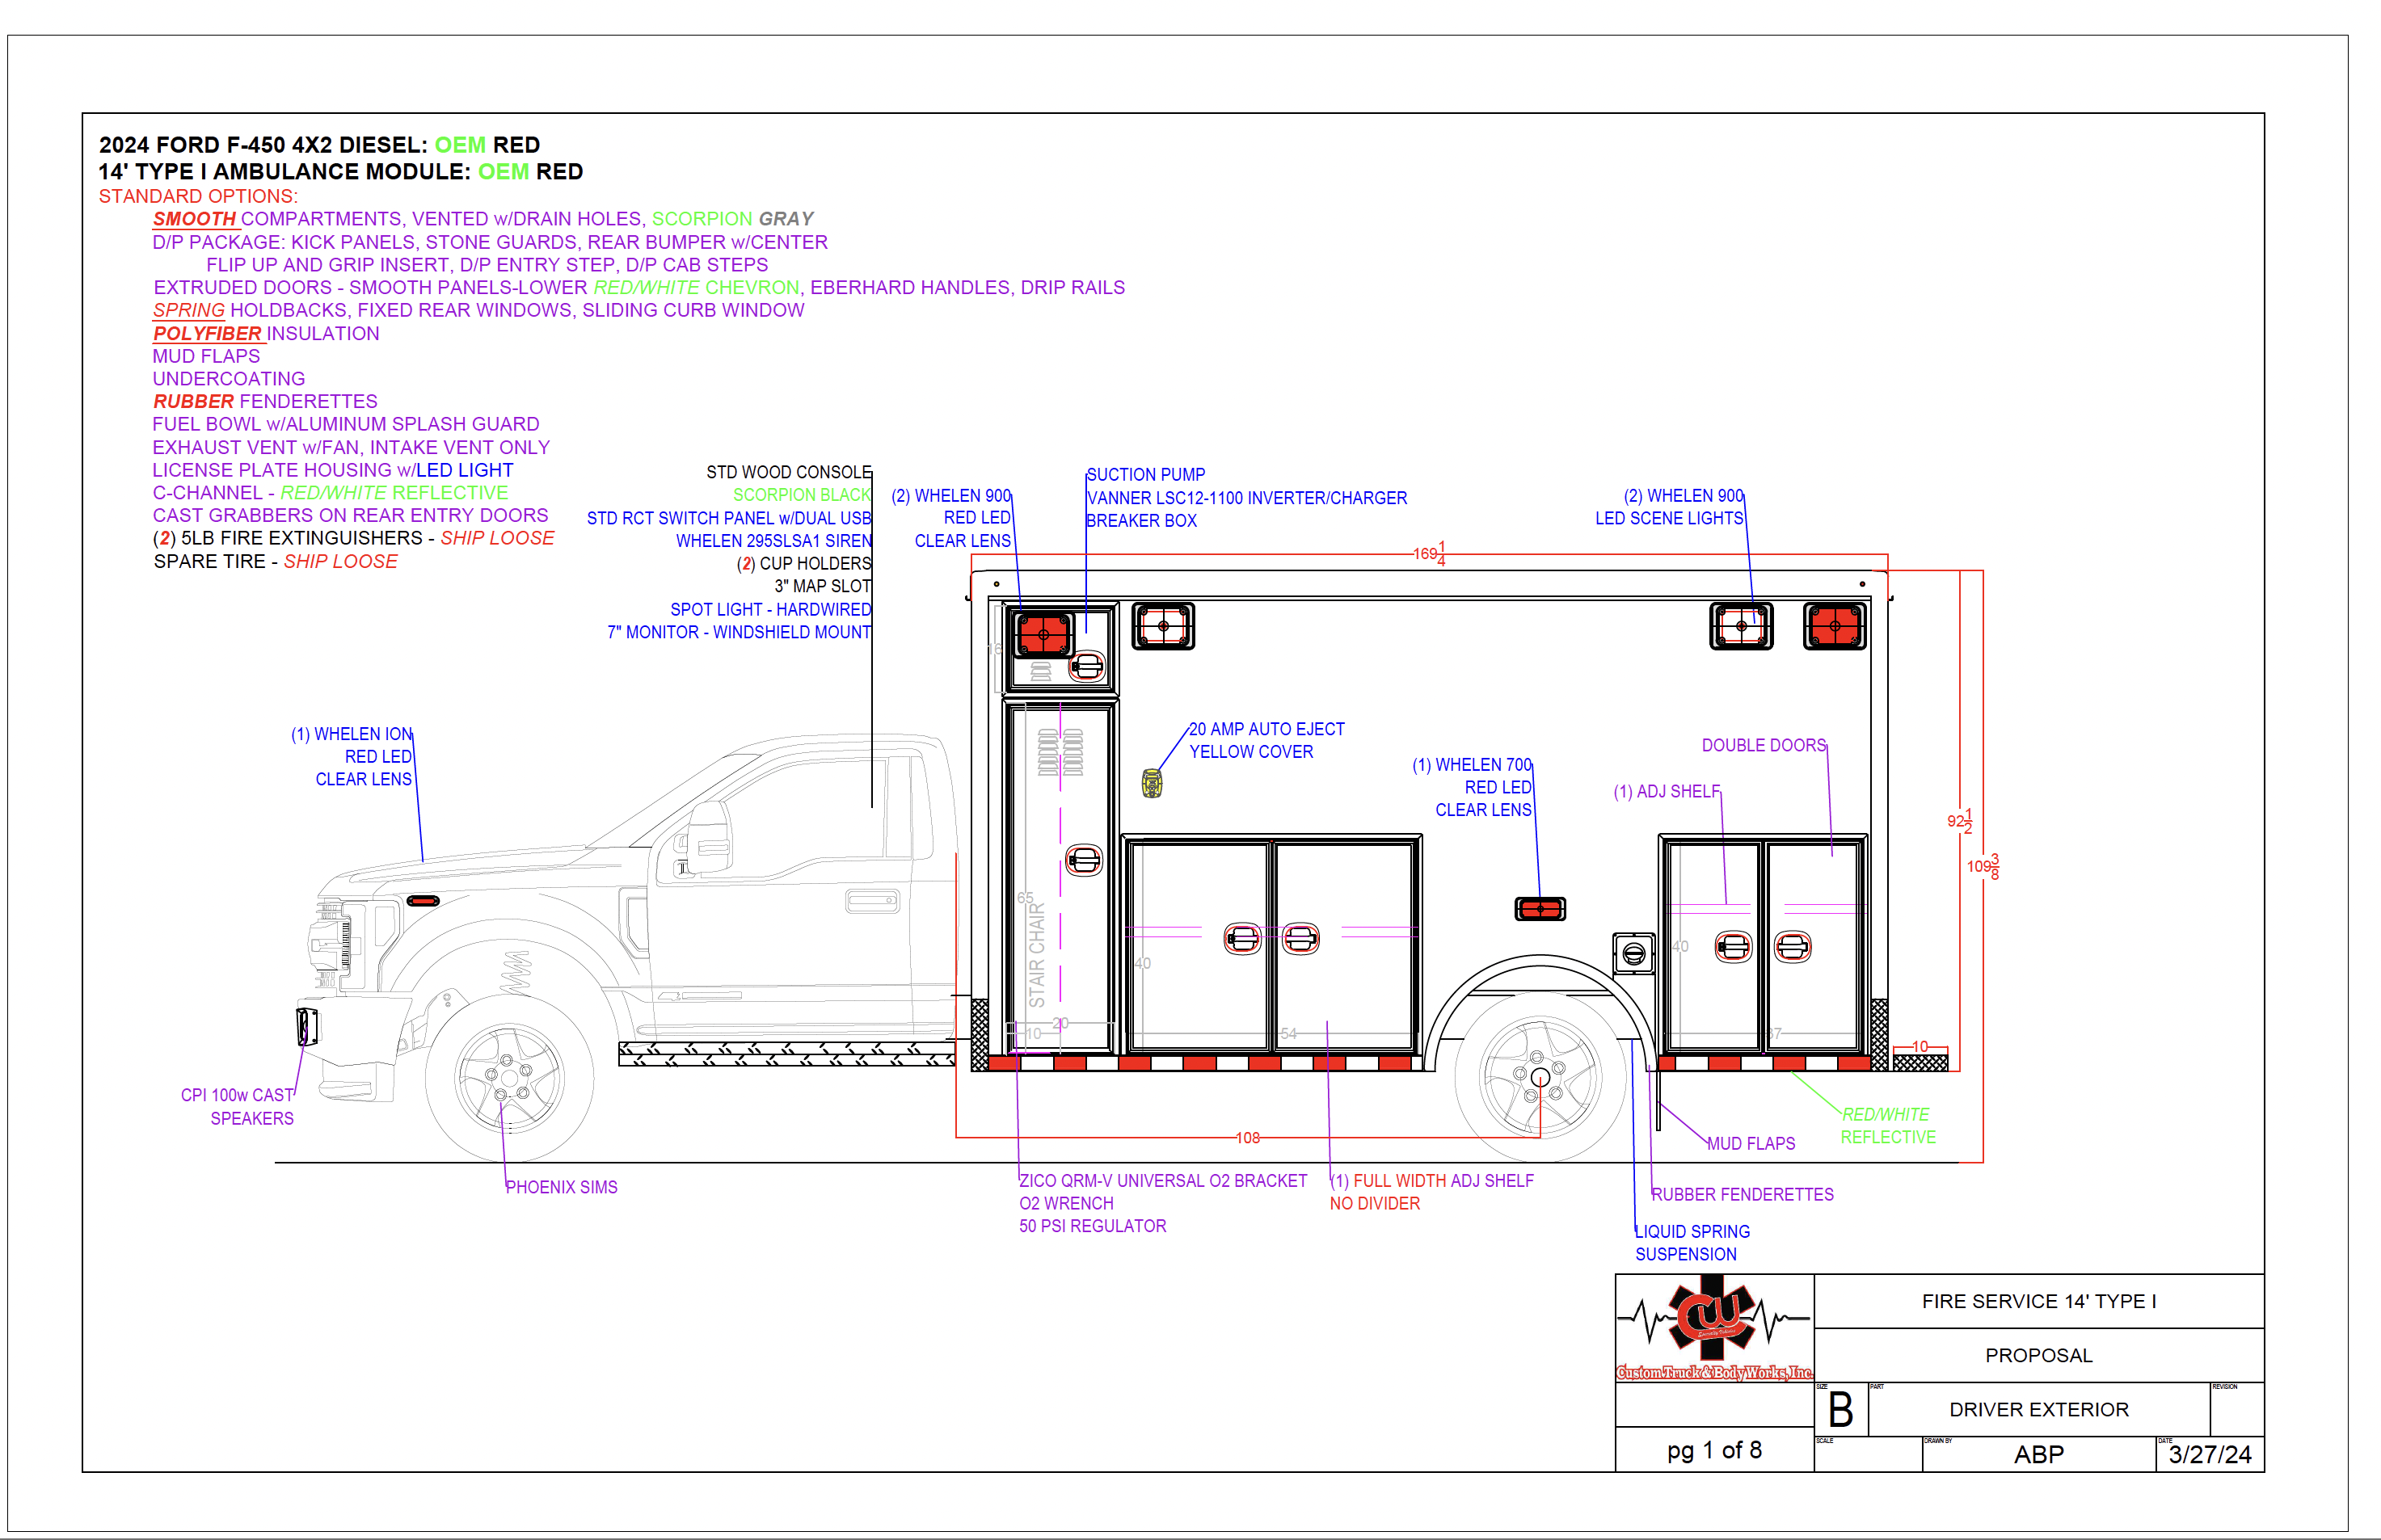Click 'ZICO QRM-V UNIVERSAL O2 BRACKET' text
This screenshot has height=1540, width=2381.
pyautogui.click(x=1163, y=1181)
